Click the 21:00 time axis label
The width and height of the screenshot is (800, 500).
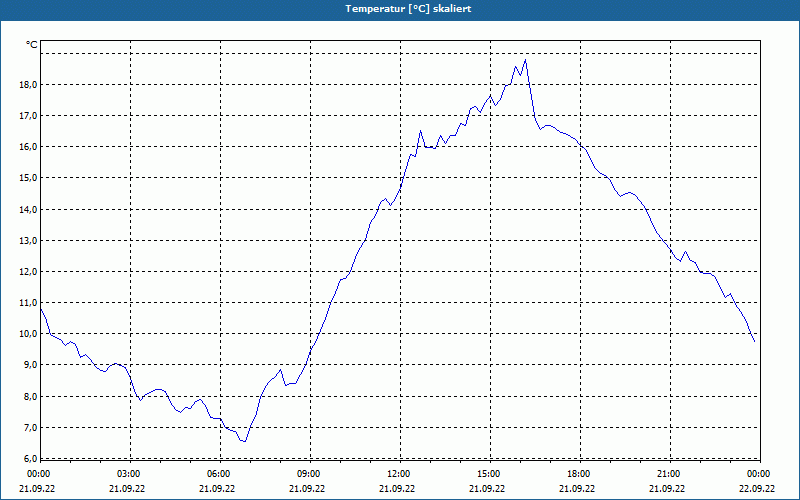668,474
